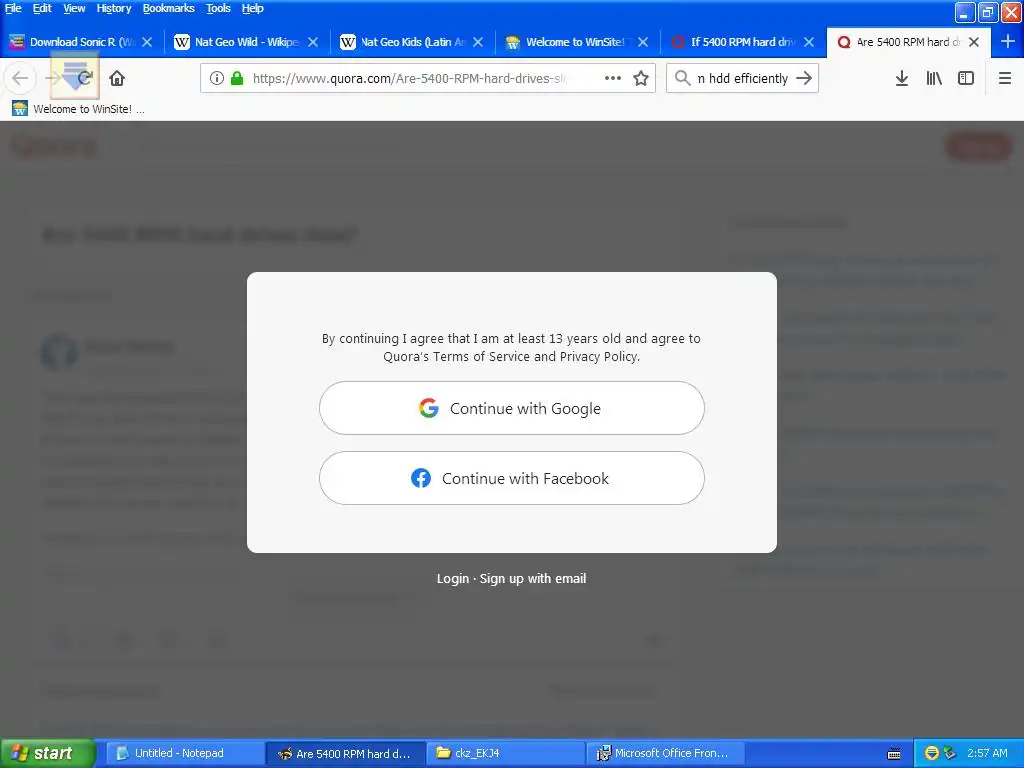Click Sign up with email link
1024x768 pixels.
(533, 579)
